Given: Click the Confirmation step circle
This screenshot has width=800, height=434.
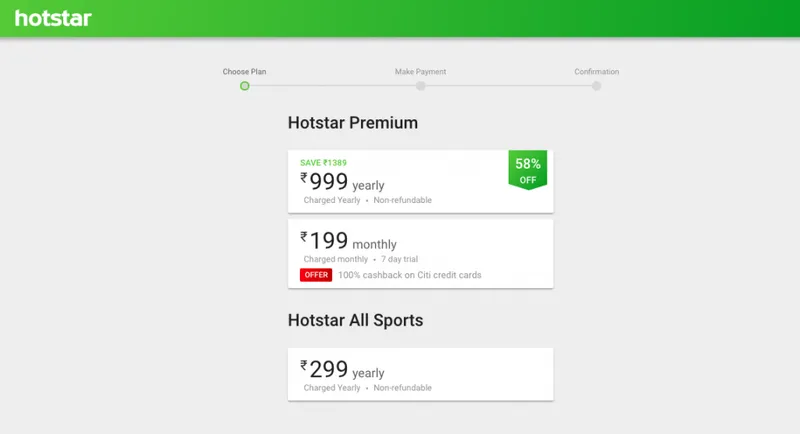Looking at the screenshot, I should [x=596, y=86].
